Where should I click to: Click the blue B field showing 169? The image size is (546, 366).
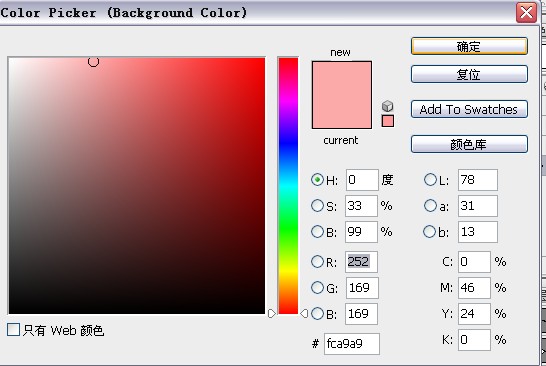click(x=361, y=314)
